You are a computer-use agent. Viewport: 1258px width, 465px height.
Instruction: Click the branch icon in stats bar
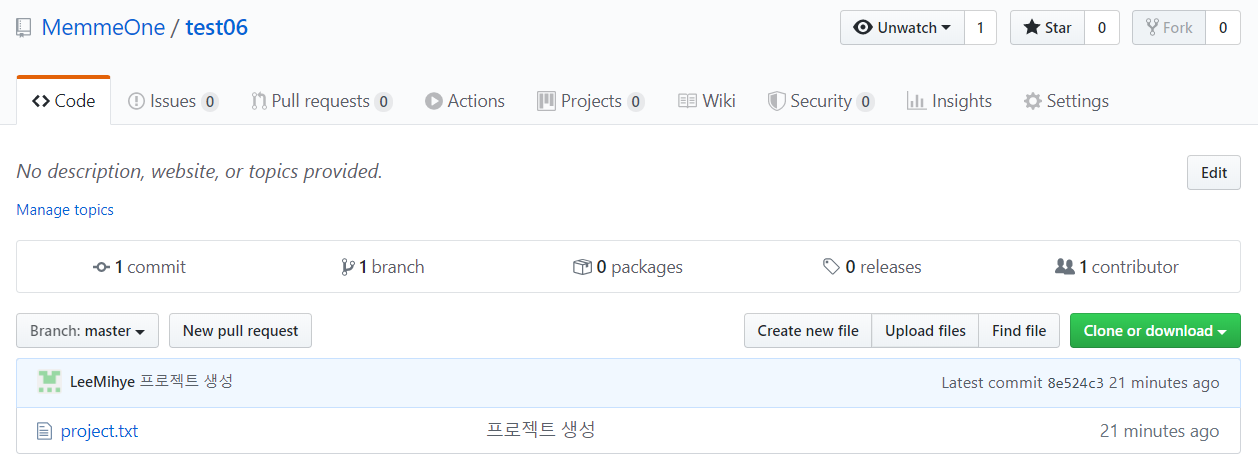coord(347,267)
